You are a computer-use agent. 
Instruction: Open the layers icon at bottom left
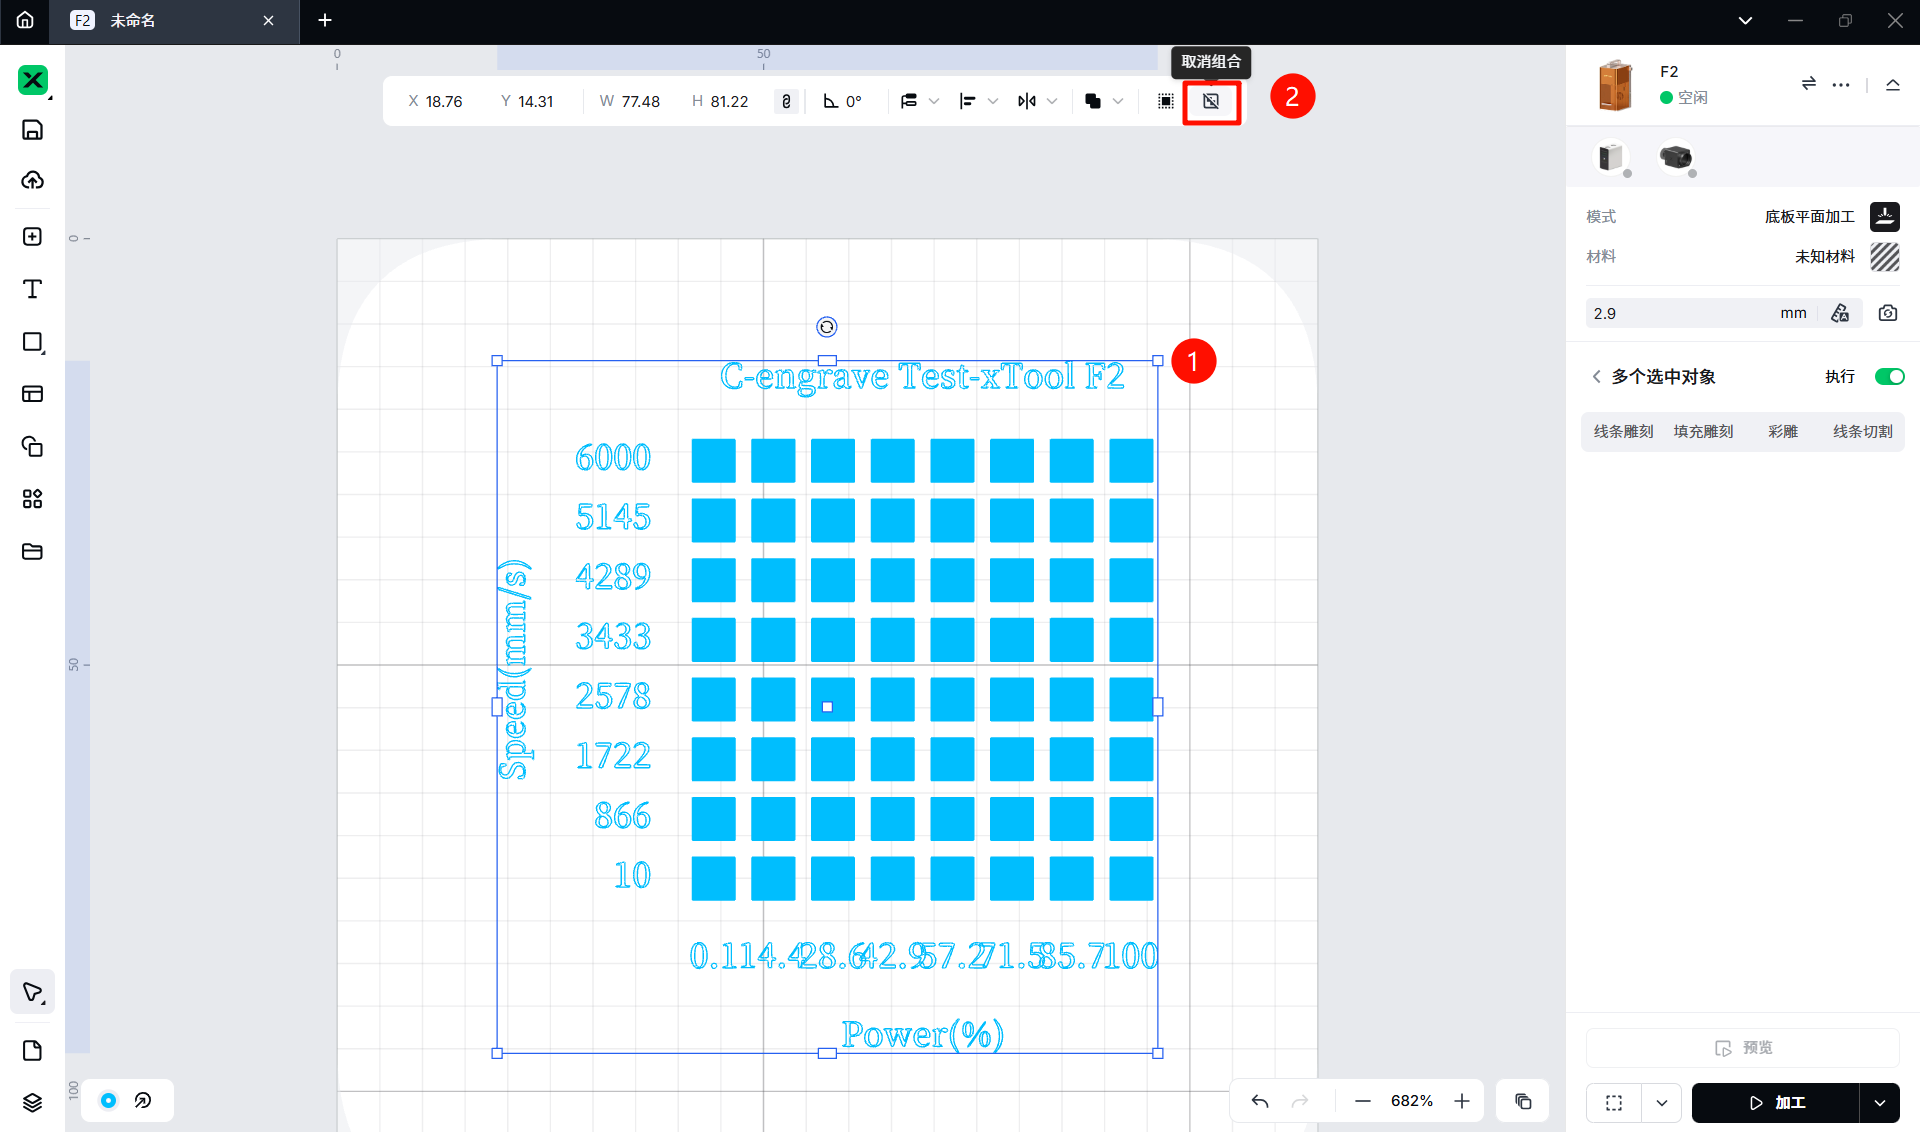[x=32, y=1102]
